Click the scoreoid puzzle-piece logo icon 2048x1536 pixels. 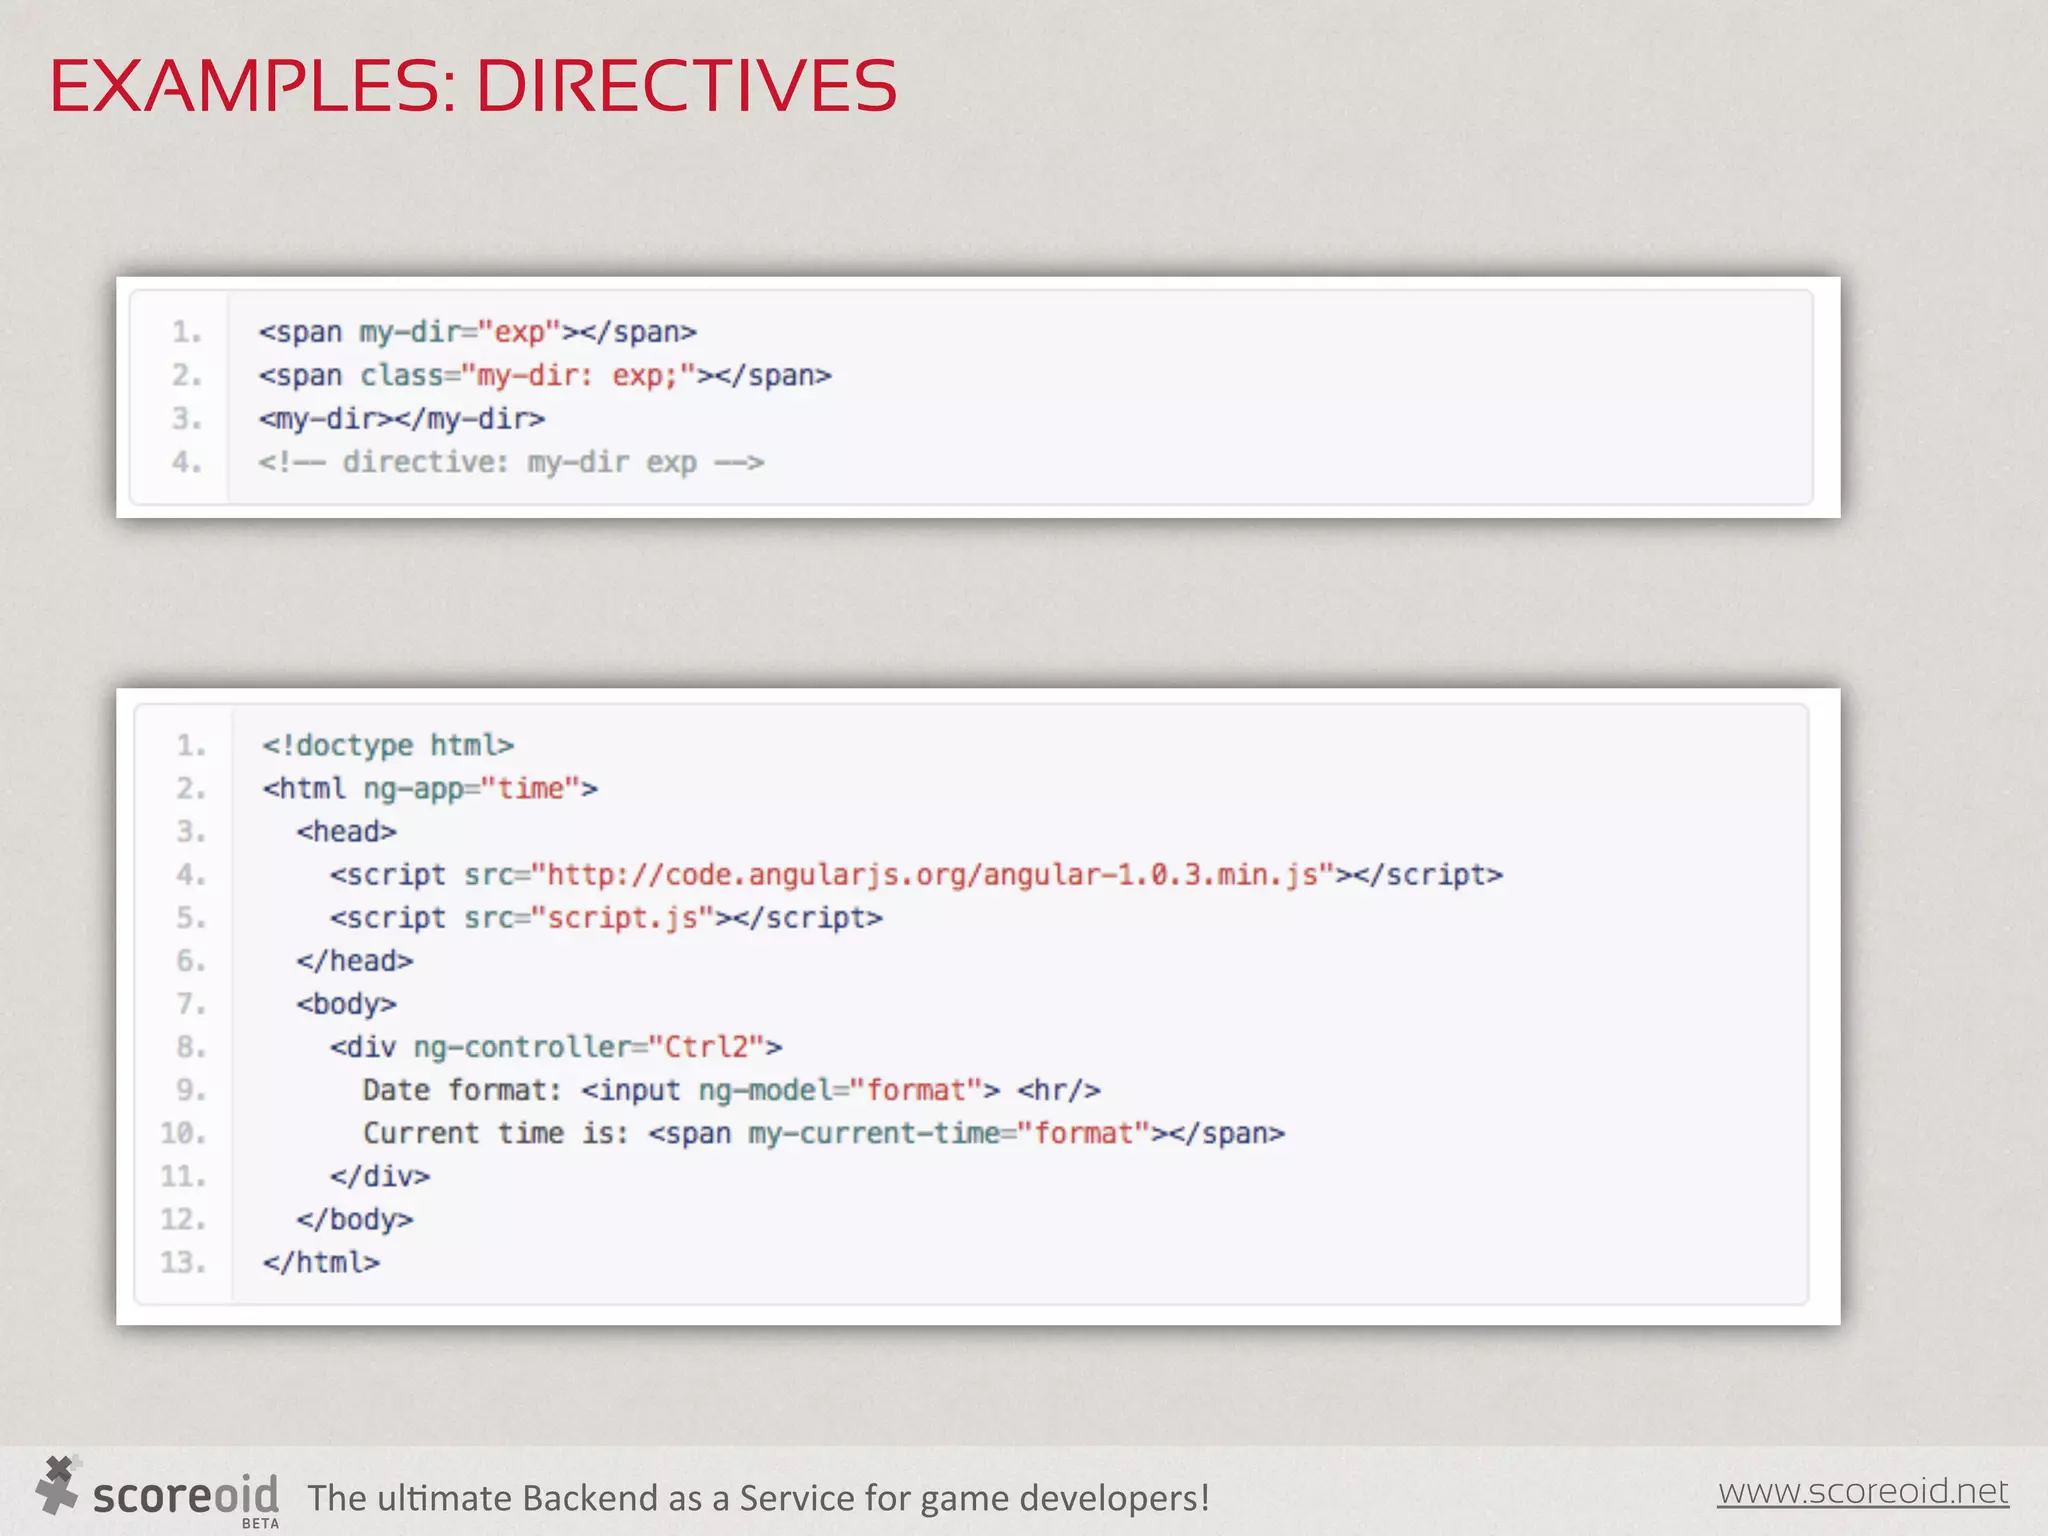coord(58,1484)
